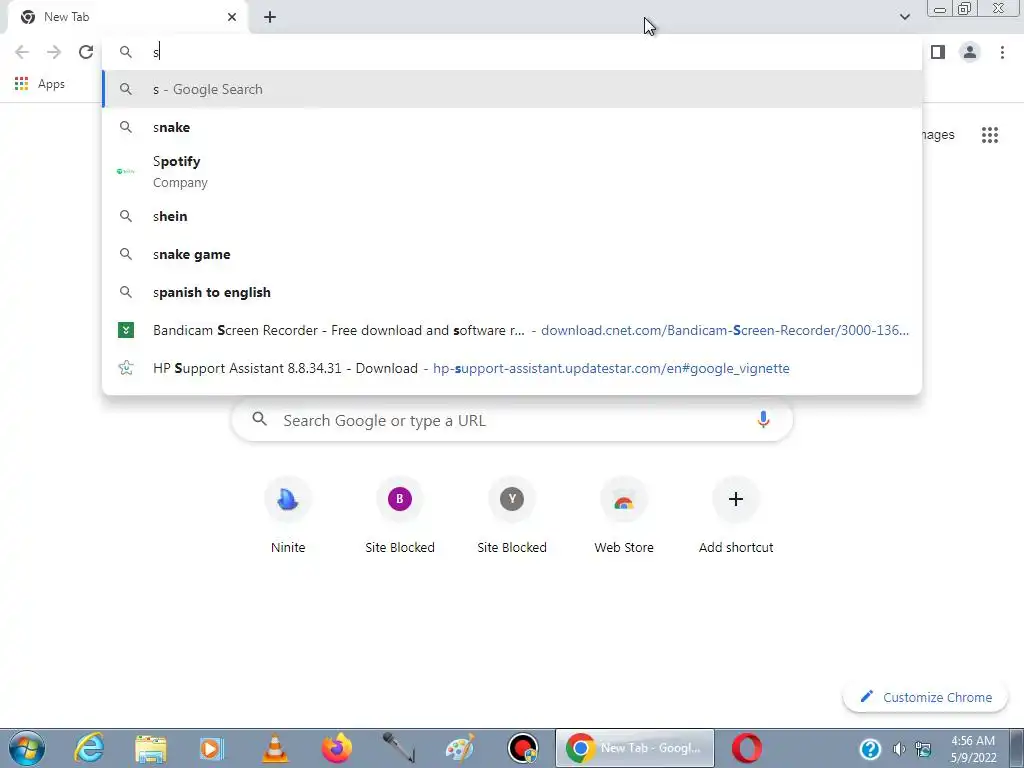Viewport: 1024px width, 768px height.
Task: Open the purple B Site Blocked shortcut
Action: pyautogui.click(x=400, y=516)
